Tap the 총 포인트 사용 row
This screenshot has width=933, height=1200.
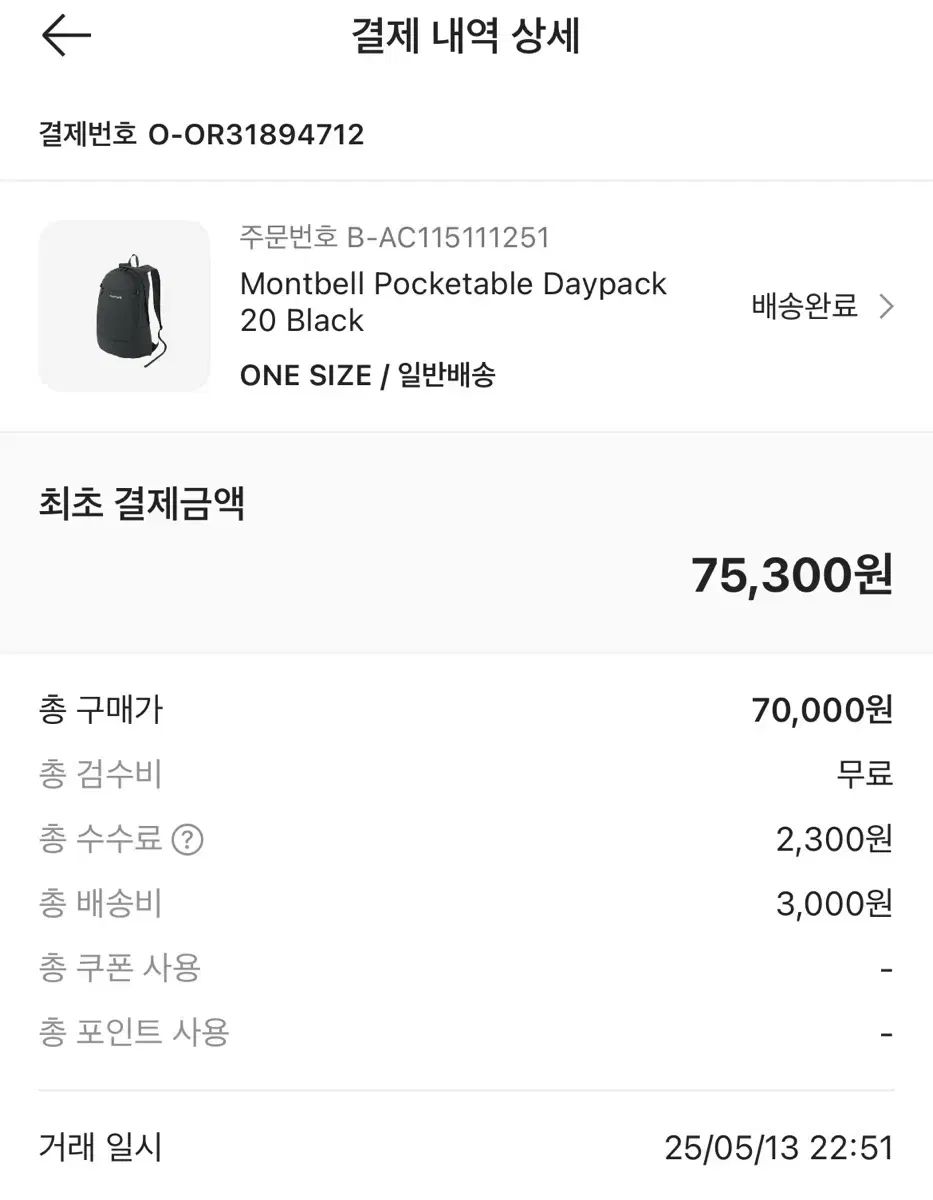point(466,1033)
